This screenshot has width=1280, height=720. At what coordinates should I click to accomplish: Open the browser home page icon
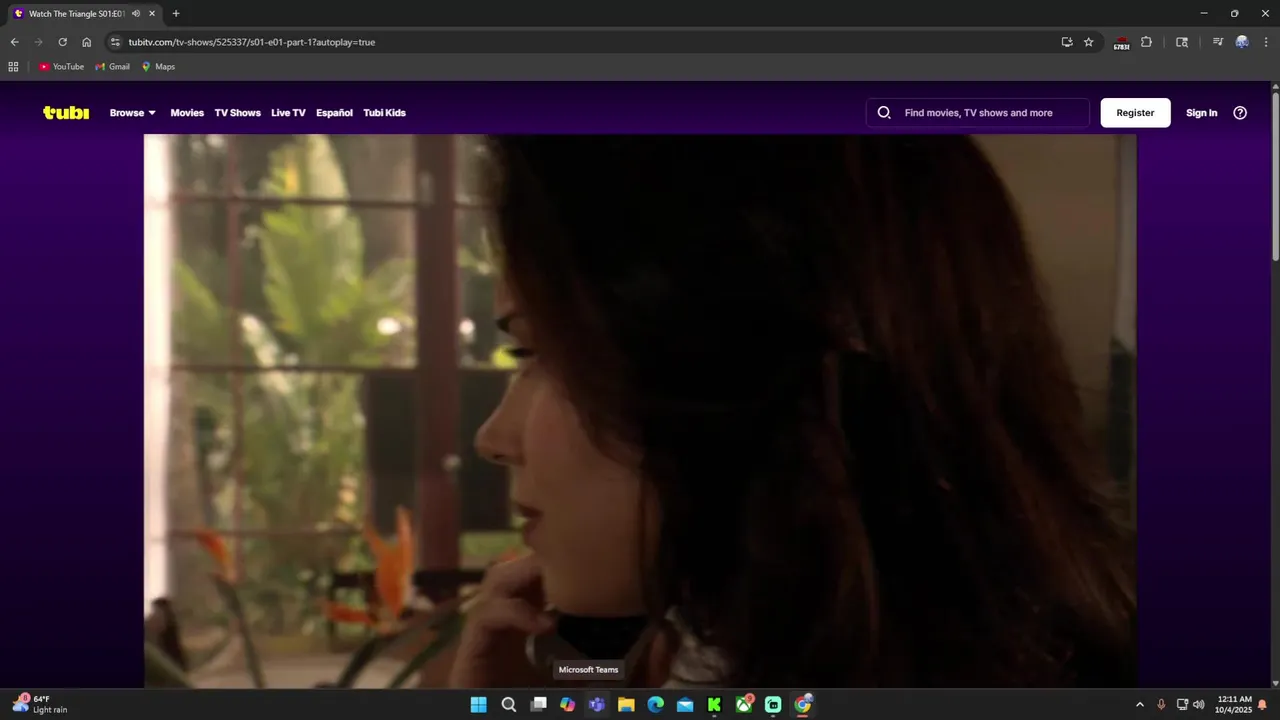click(86, 42)
